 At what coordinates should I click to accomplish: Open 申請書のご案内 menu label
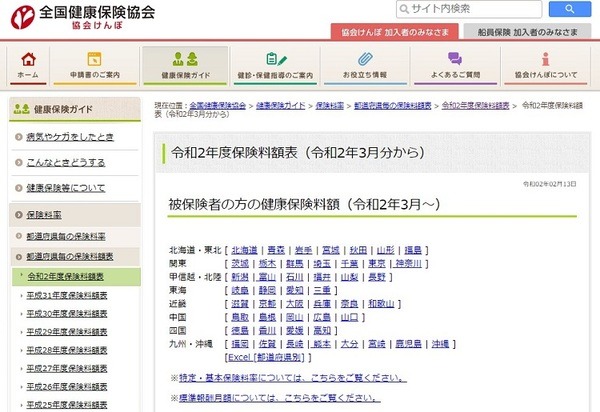point(95,75)
